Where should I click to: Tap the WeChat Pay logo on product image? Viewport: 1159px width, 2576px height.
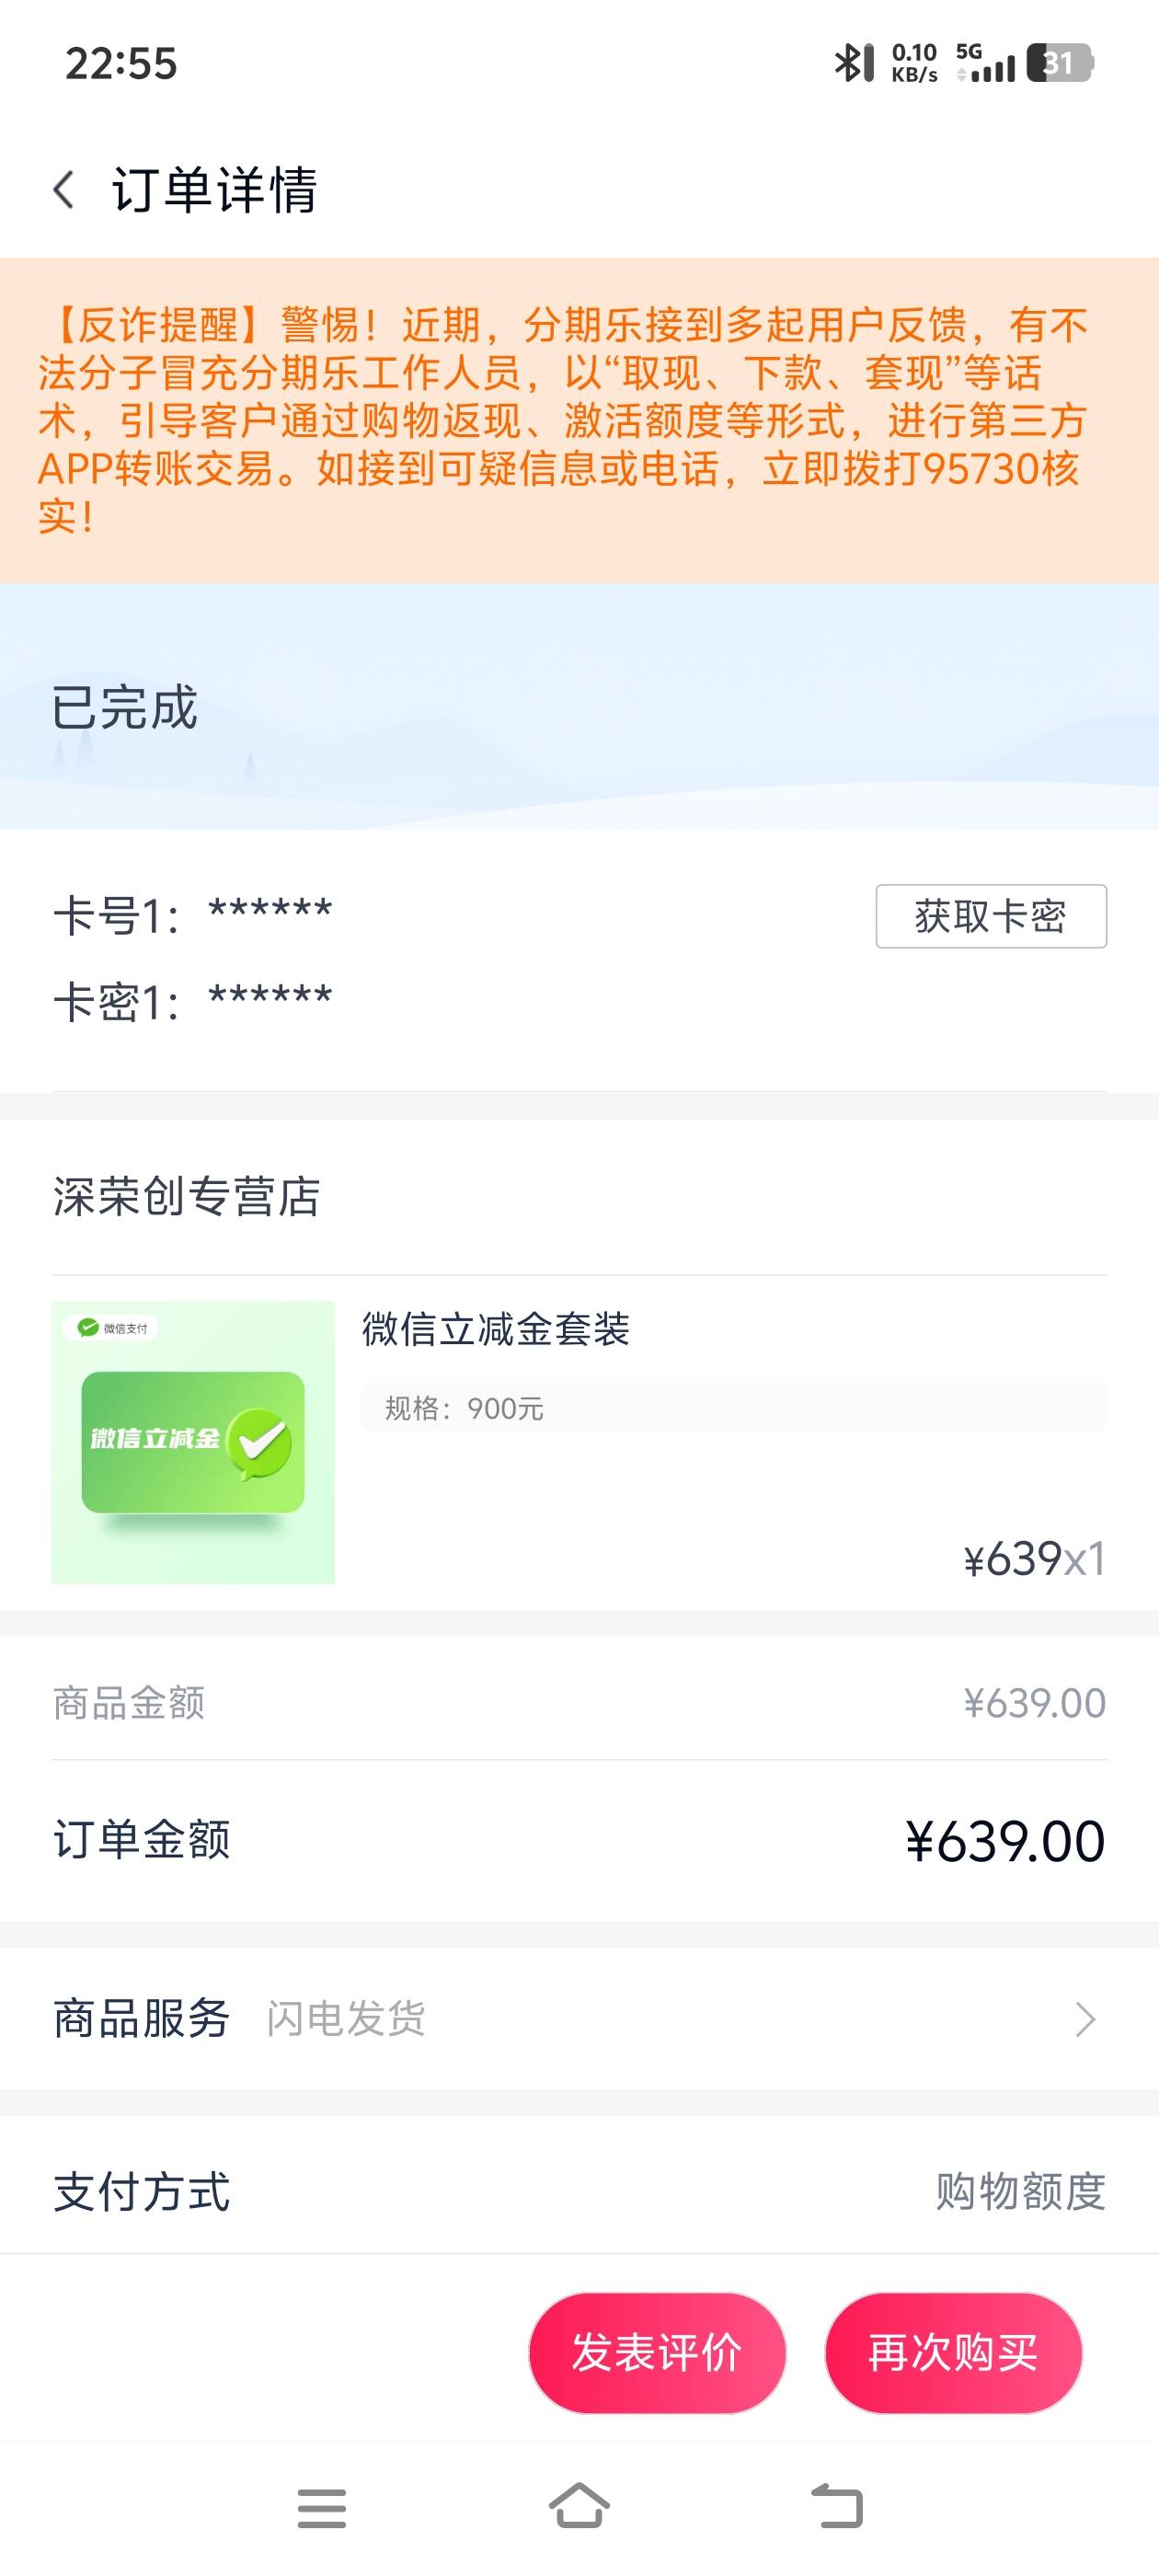coord(112,1327)
